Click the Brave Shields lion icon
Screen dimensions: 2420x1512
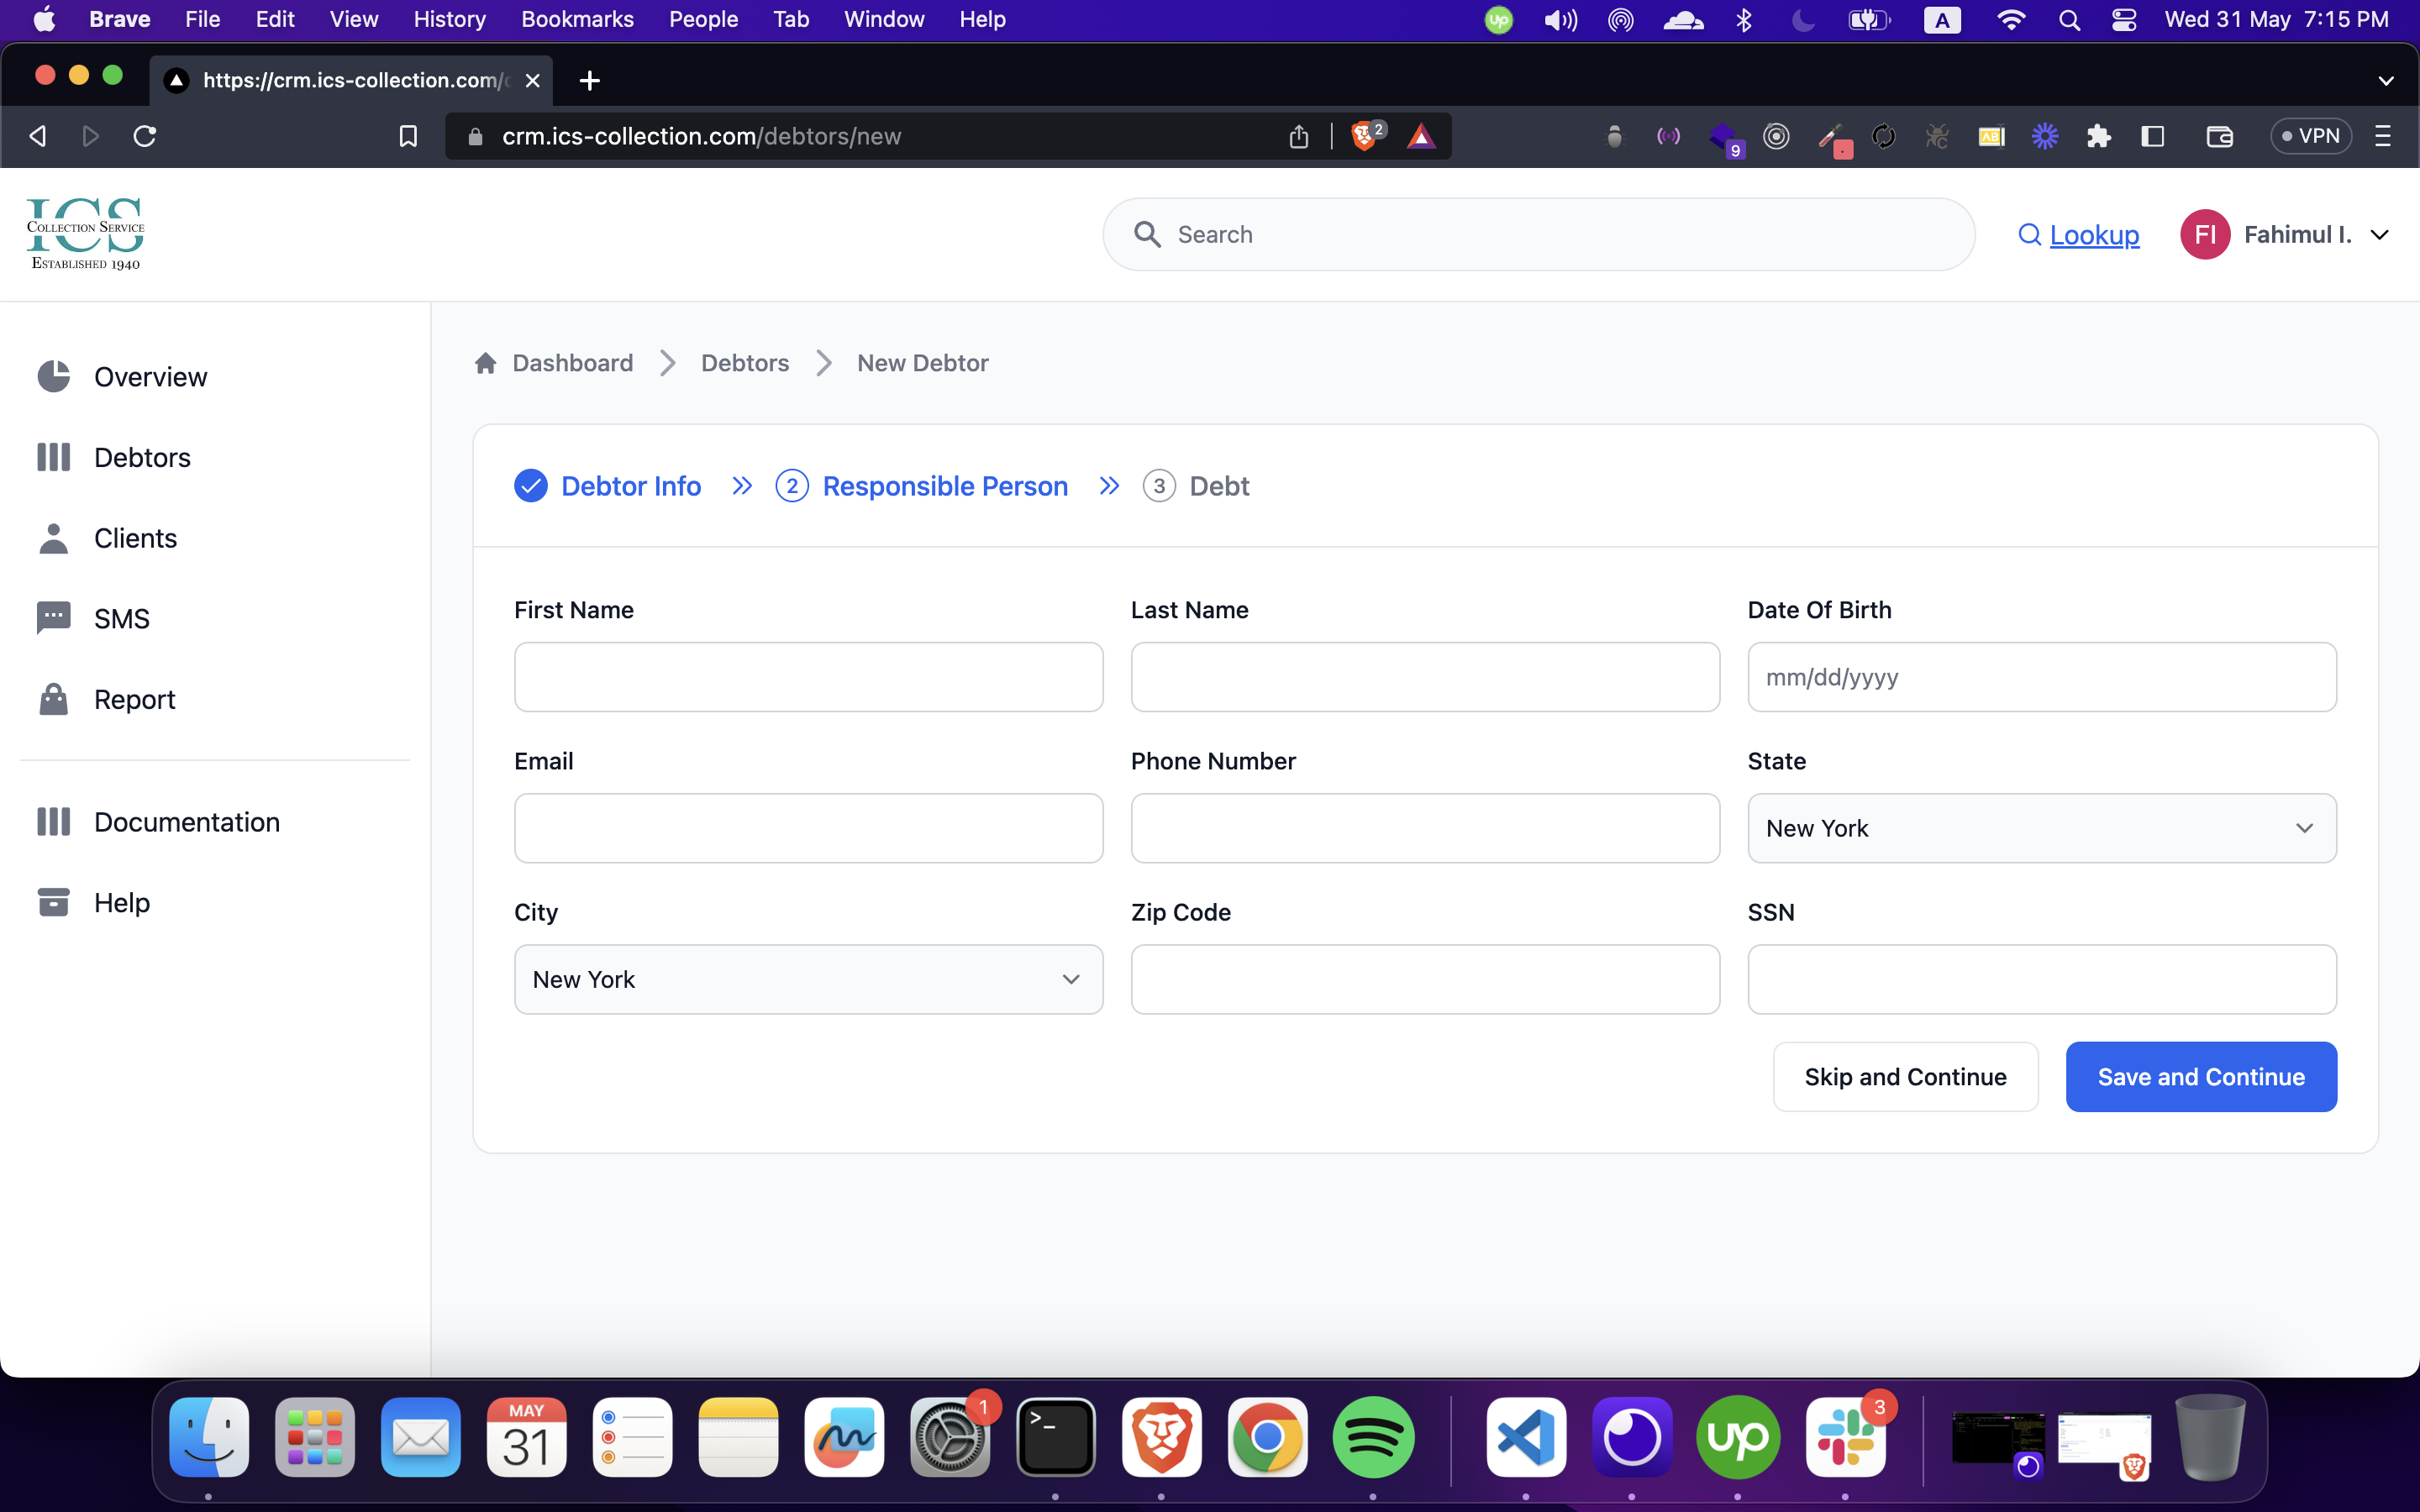(1364, 136)
